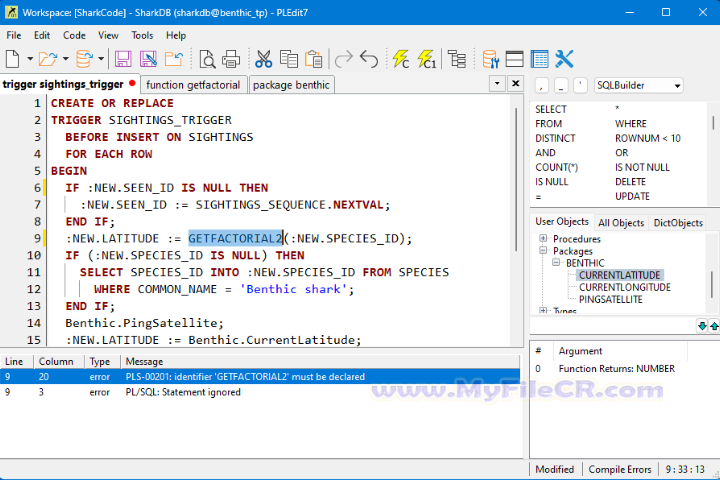Insert the SELECT keyword from SQLBuilder
The image size is (720, 480).
(x=550, y=109)
